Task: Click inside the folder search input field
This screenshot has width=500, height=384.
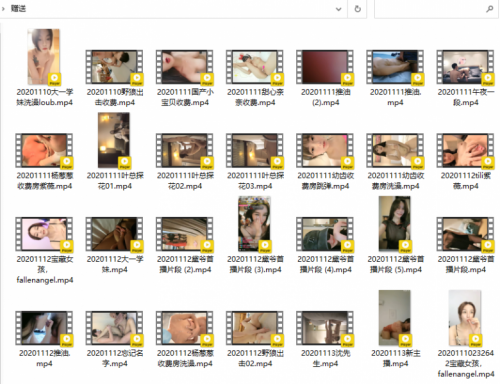Action: coord(430,9)
